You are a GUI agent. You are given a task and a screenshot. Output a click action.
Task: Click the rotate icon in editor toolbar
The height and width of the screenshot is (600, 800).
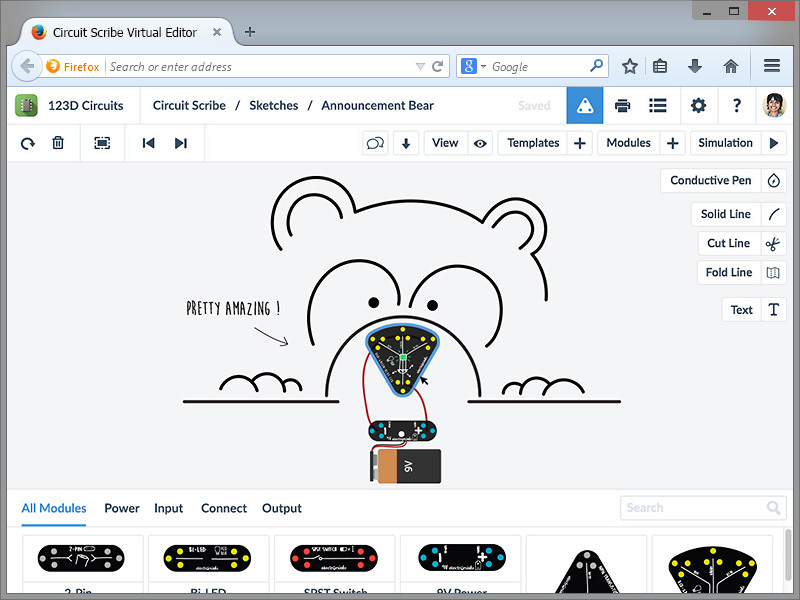(x=28, y=143)
